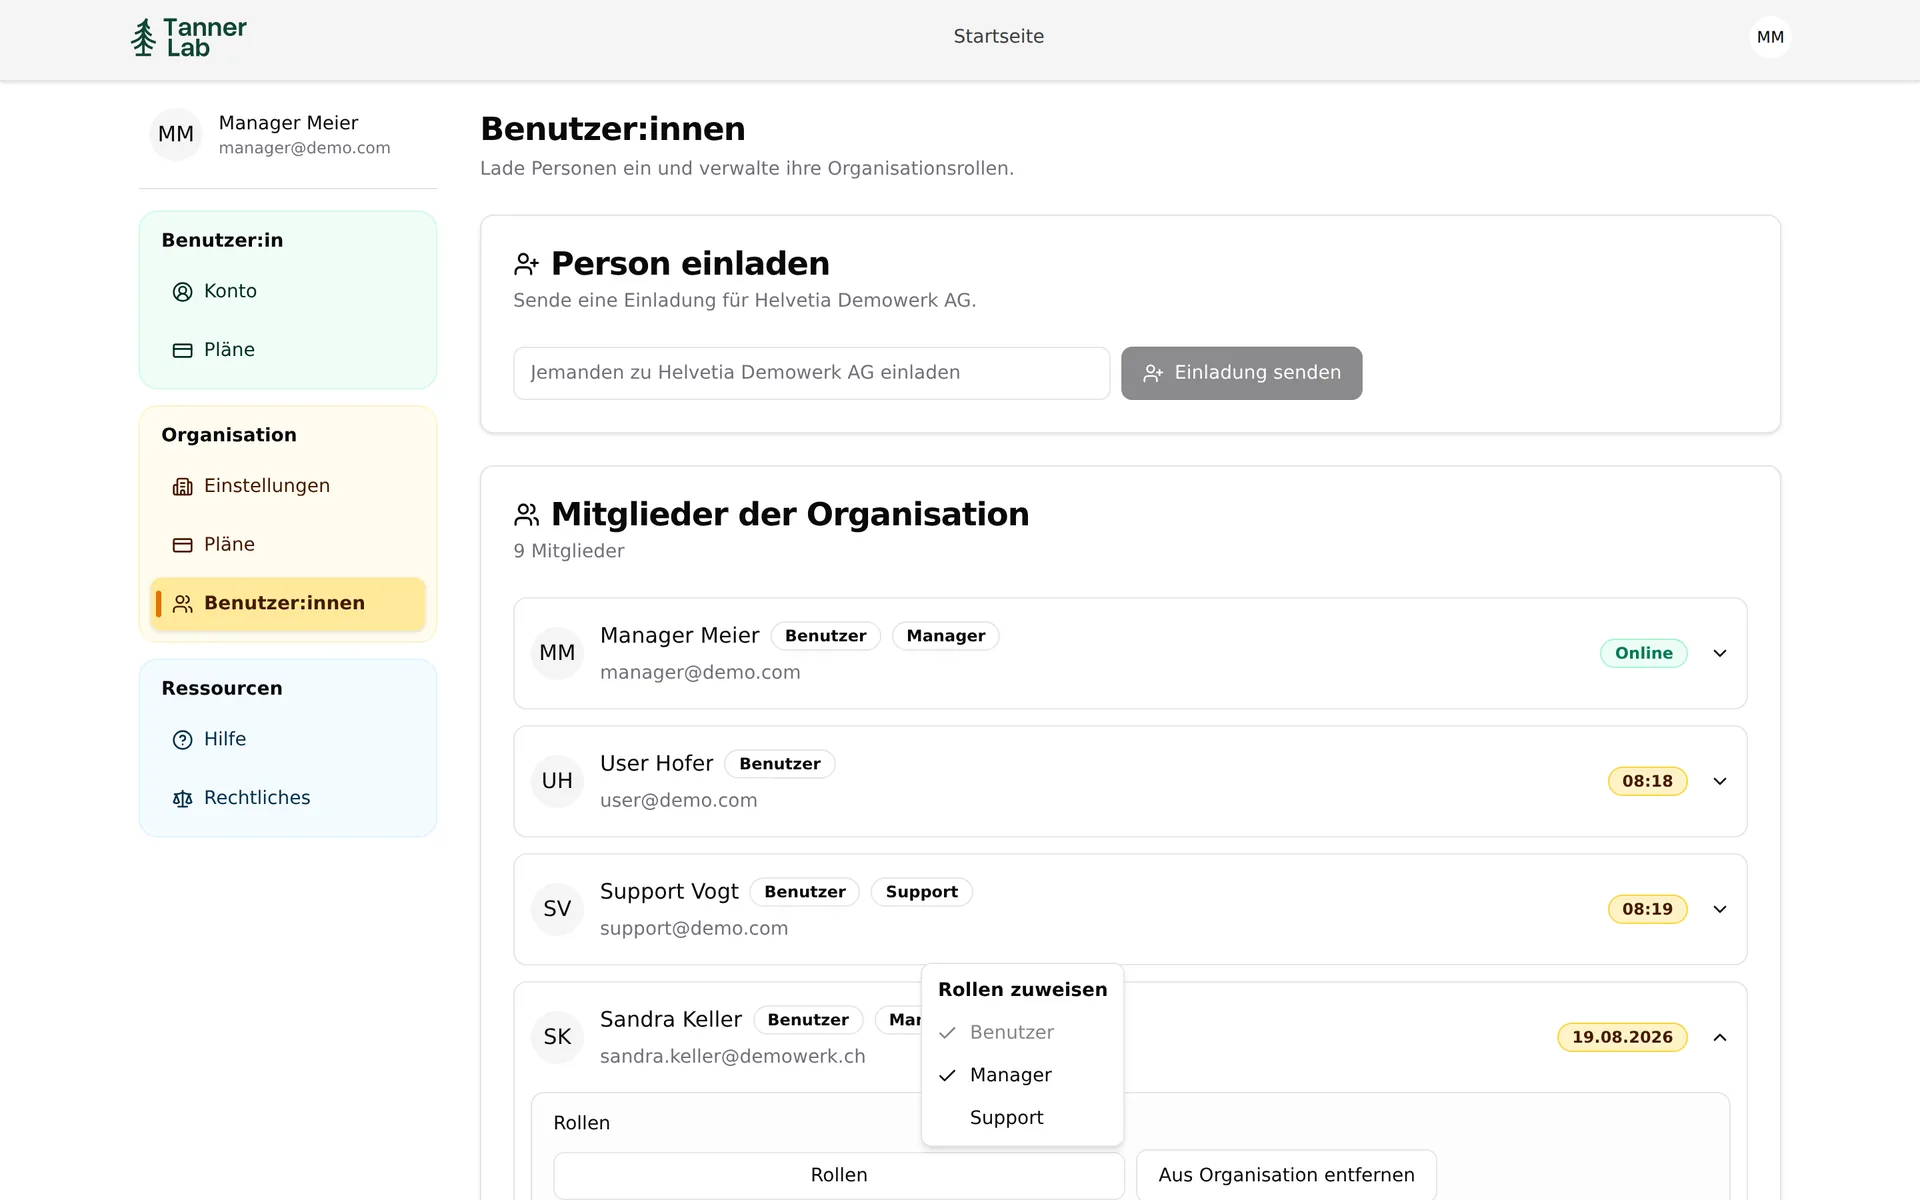Click the card icon beside Pläne under Benutzer:in
The width and height of the screenshot is (1920, 1200).
182,351
